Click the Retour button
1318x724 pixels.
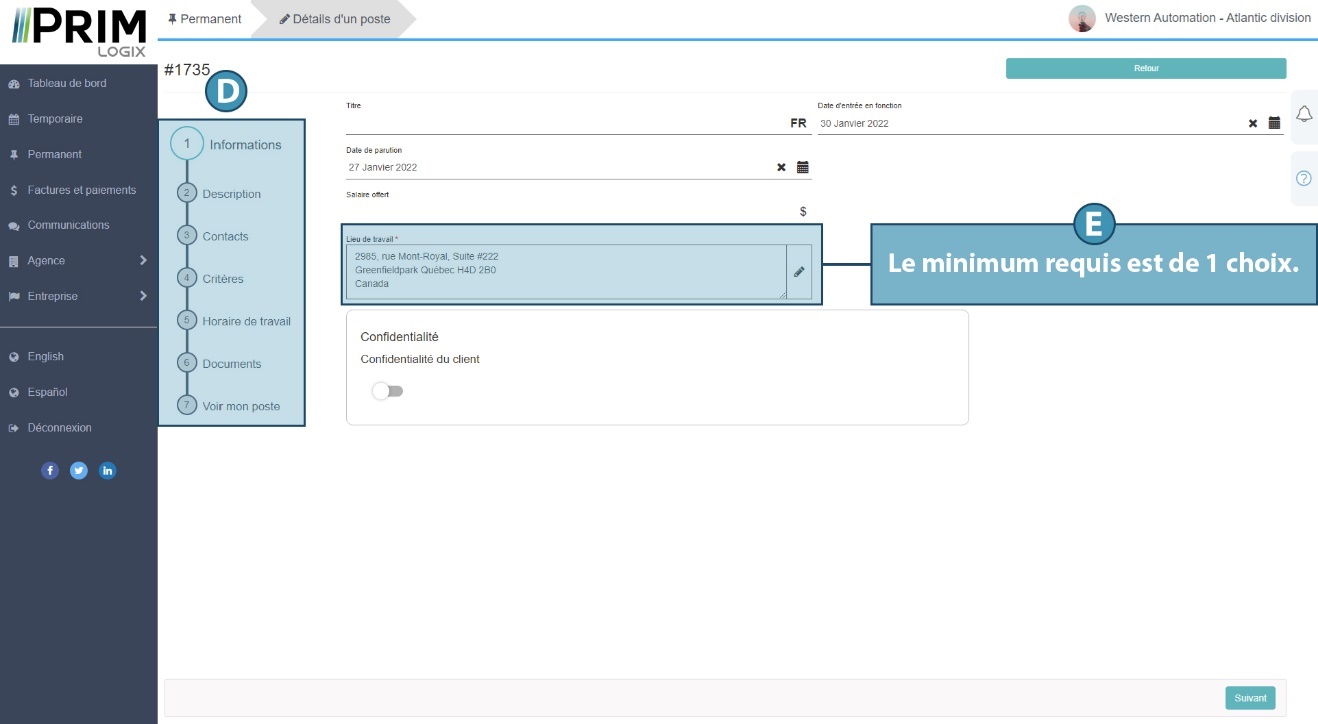1145,68
